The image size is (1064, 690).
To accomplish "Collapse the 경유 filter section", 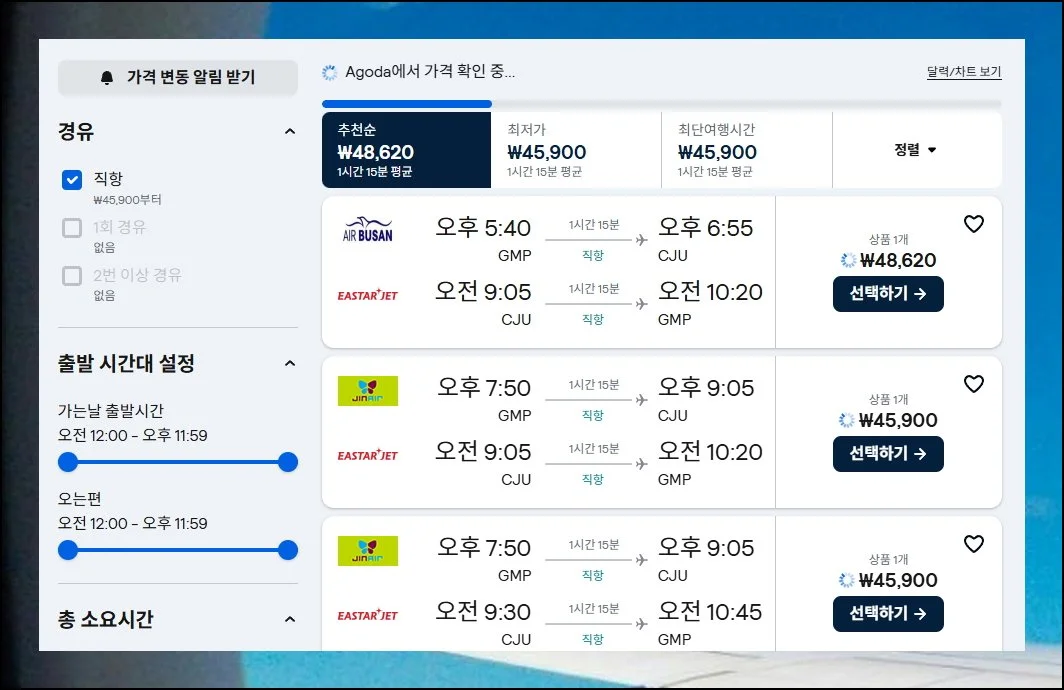I will click(x=290, y=132).
